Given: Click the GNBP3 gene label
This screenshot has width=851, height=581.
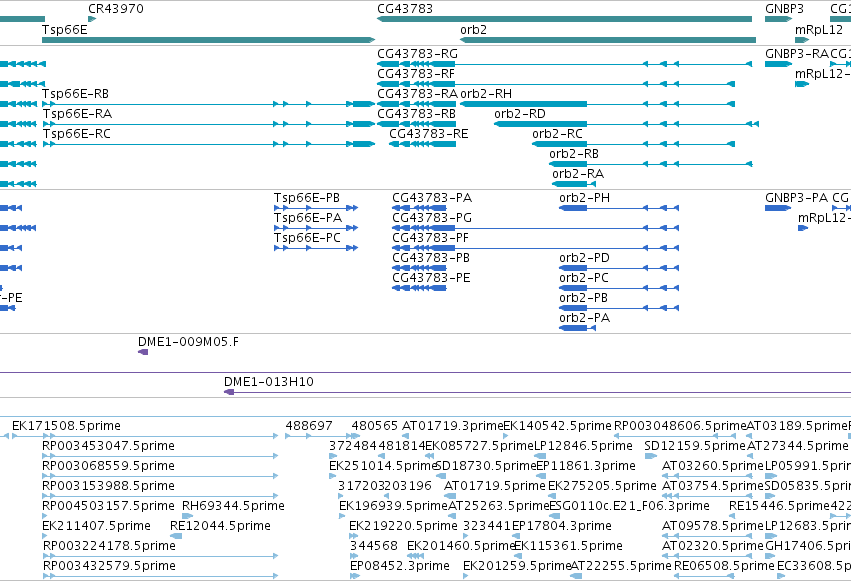Looking at the screenshot, I should coord(784,9).
